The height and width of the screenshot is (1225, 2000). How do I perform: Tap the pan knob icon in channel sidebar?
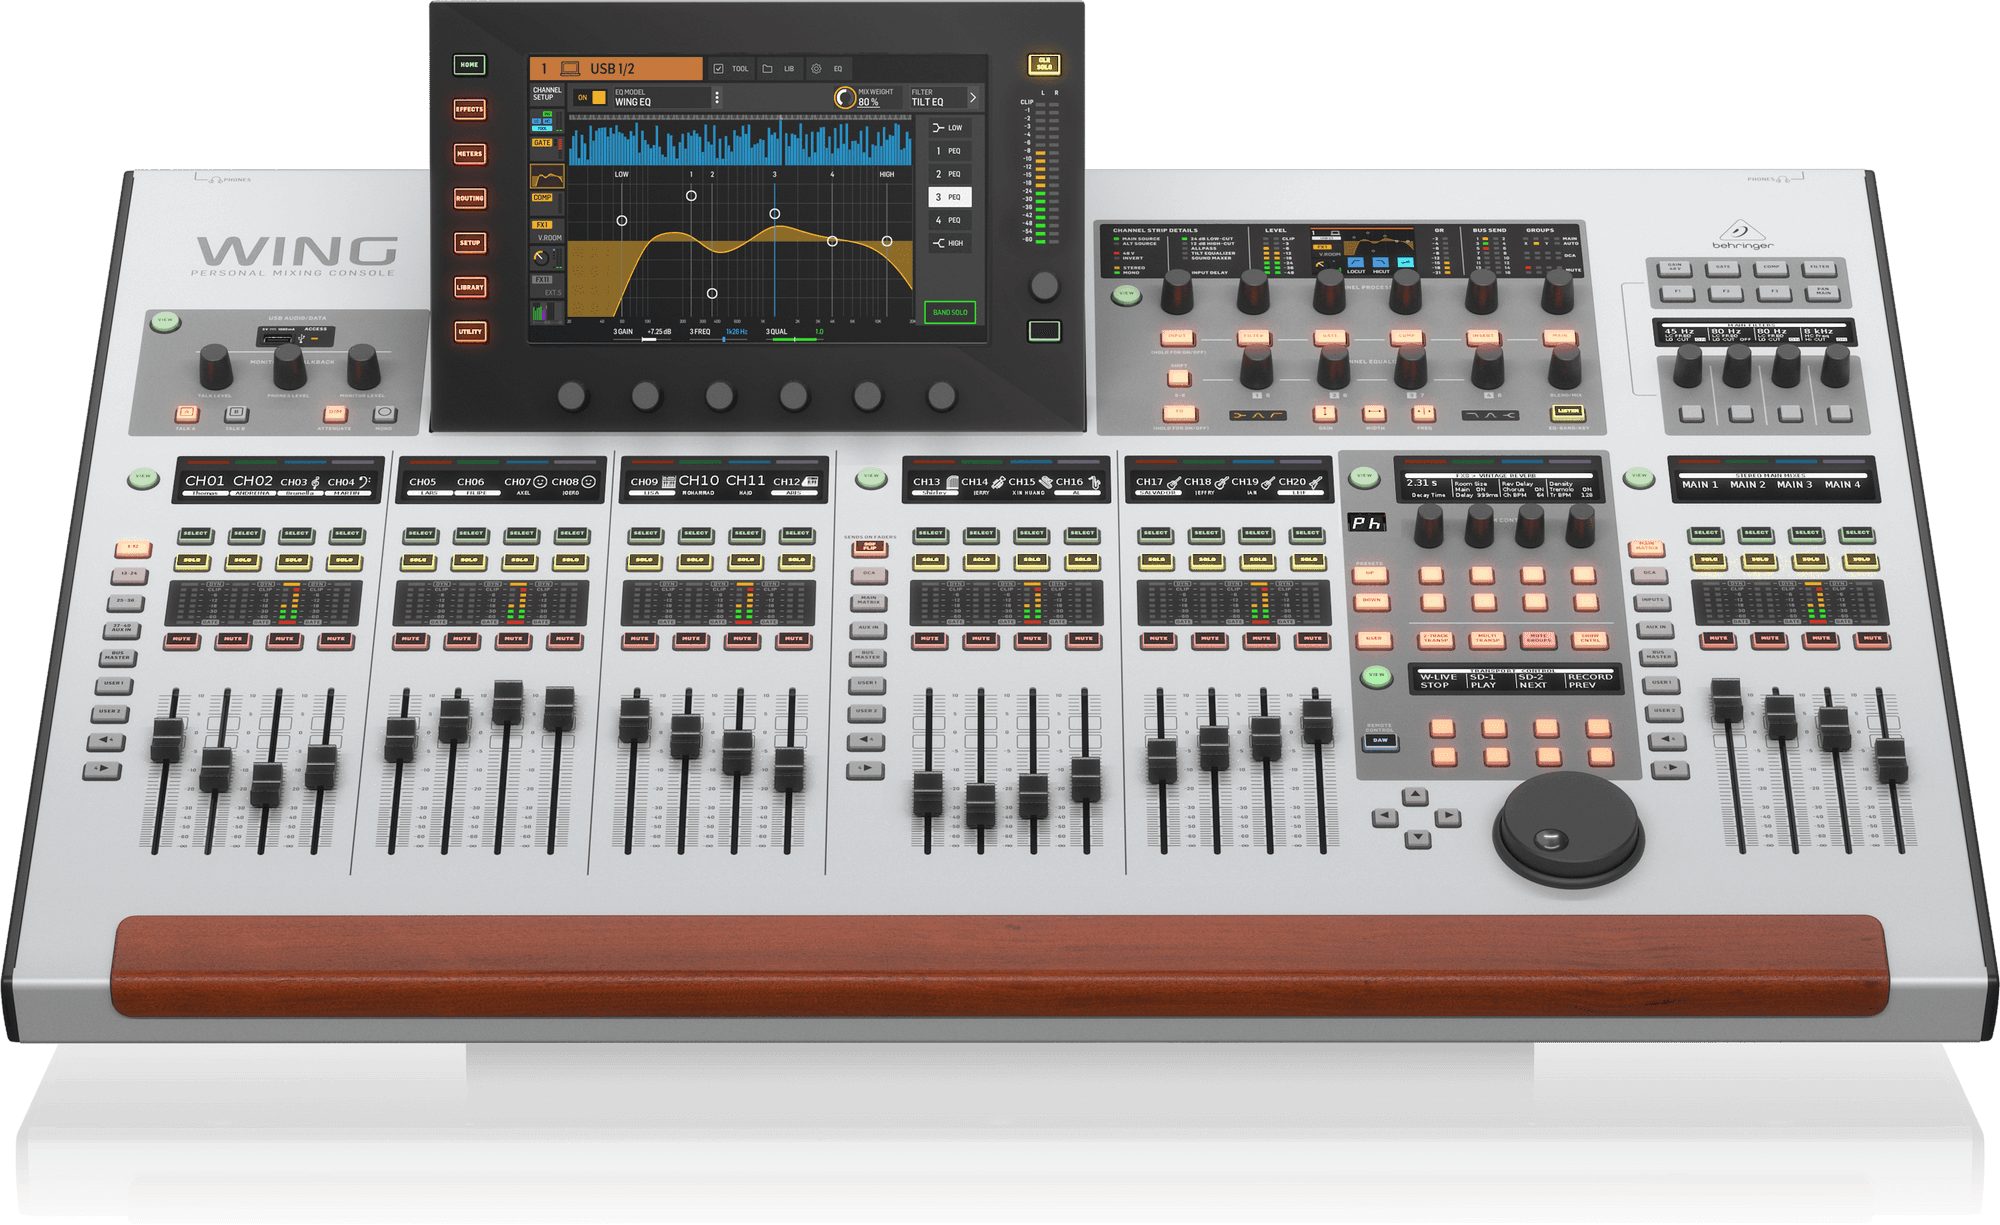click(x=540, y=257)
